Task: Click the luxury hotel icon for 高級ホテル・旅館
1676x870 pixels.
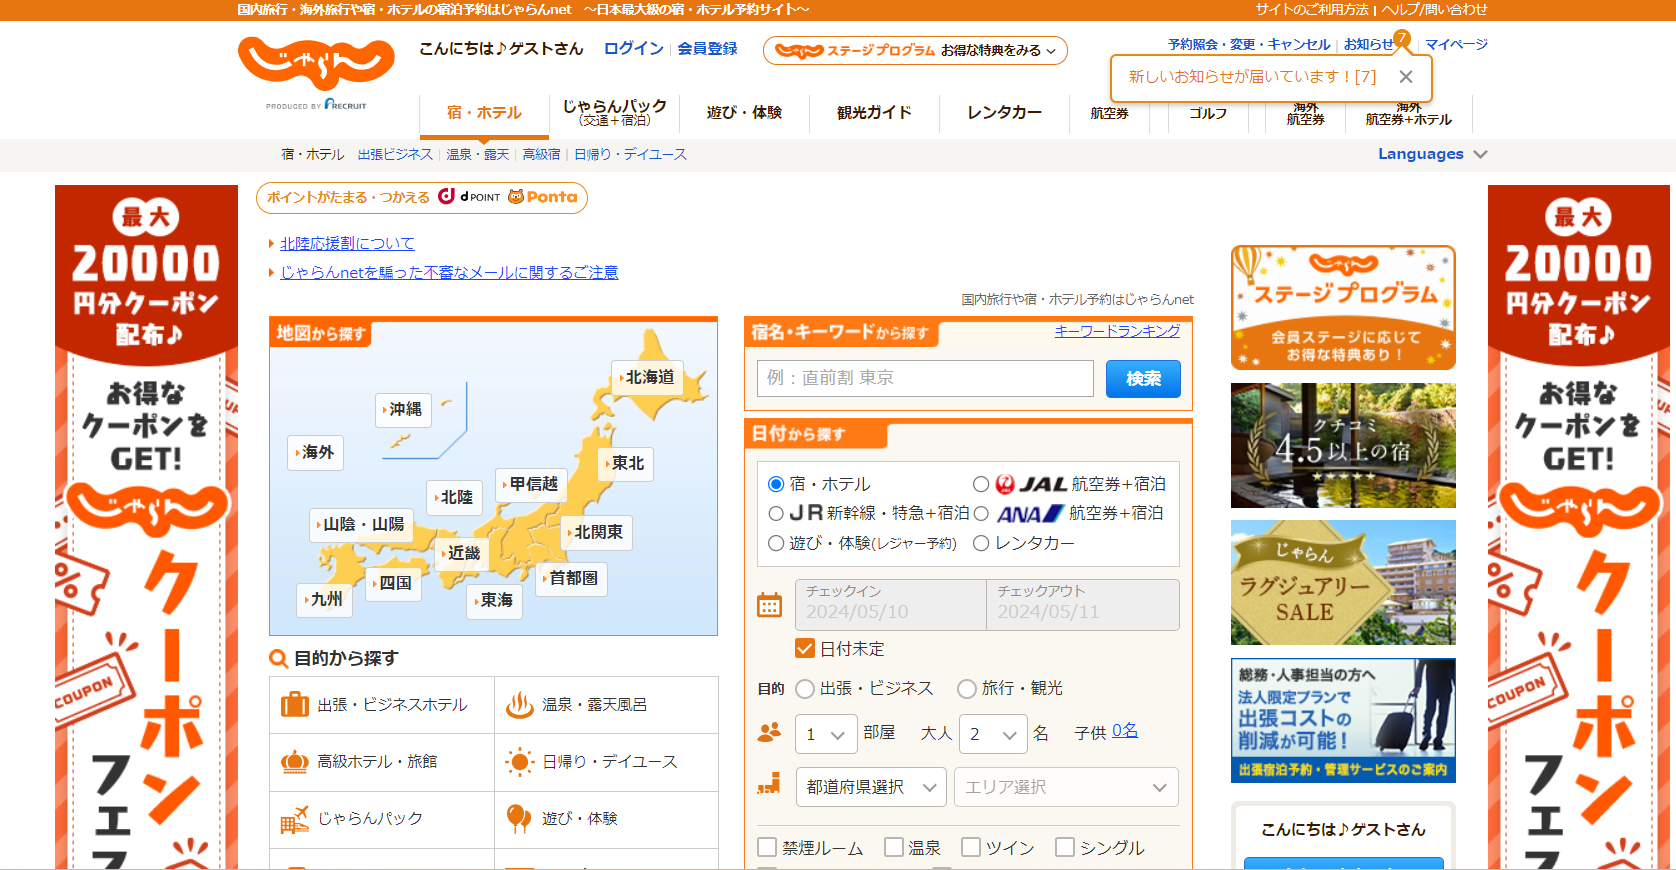Action: tap(295, 762)
